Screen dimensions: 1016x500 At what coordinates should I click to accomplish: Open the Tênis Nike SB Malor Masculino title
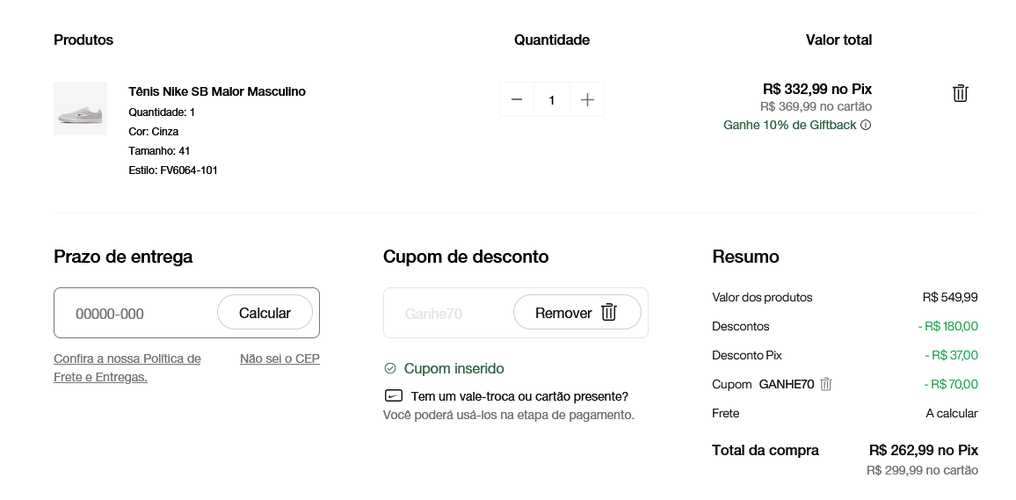coord(217,91)
